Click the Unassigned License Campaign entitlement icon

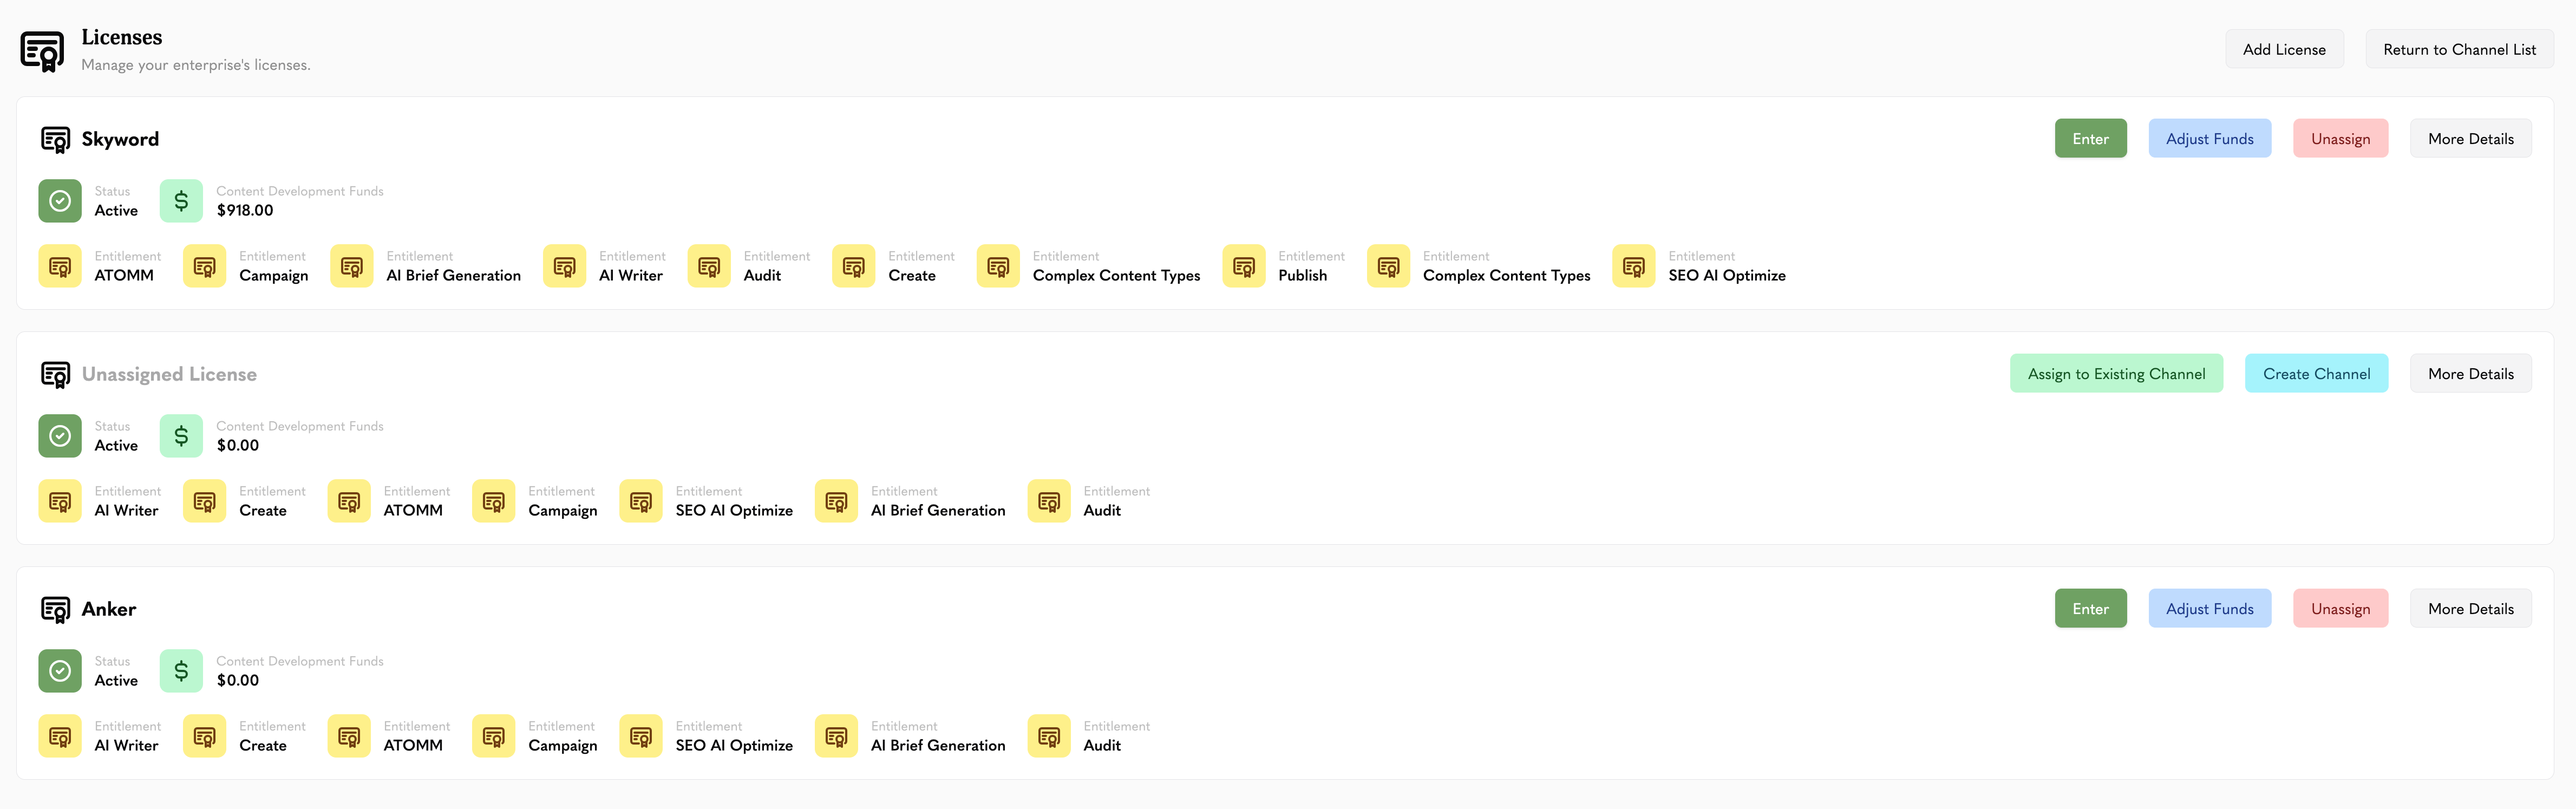[x=494, y=501]
